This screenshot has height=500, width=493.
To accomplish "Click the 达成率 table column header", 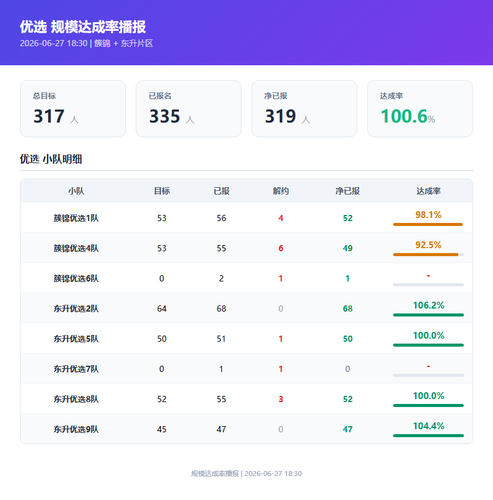I will [x=428, y=191].
